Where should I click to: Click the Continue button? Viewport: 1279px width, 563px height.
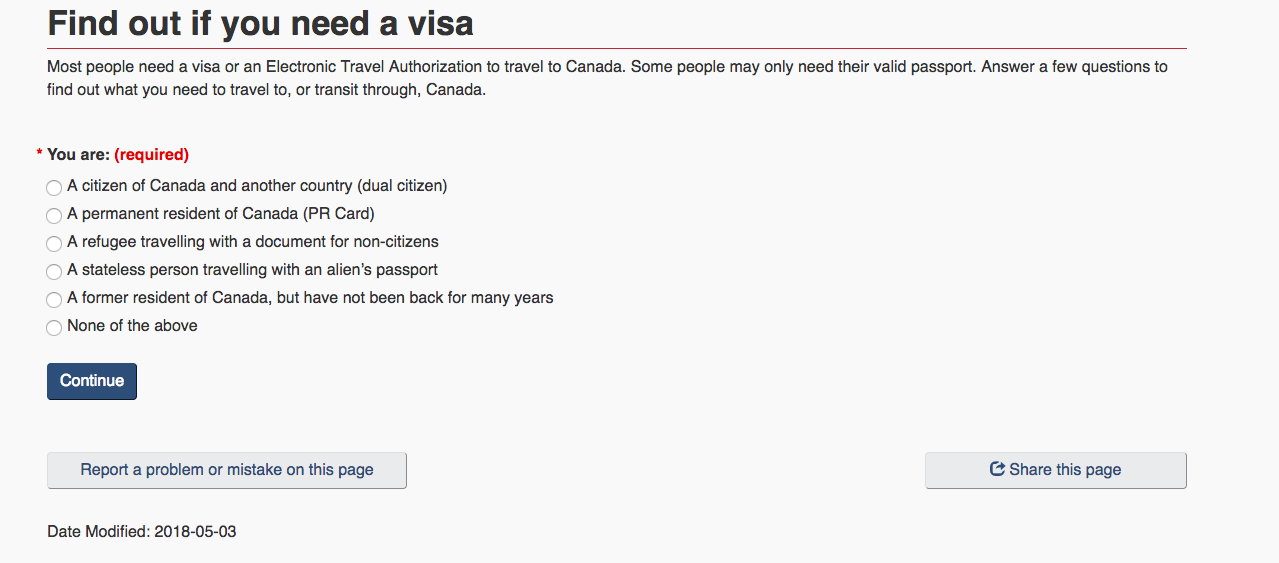pos(92,381)
